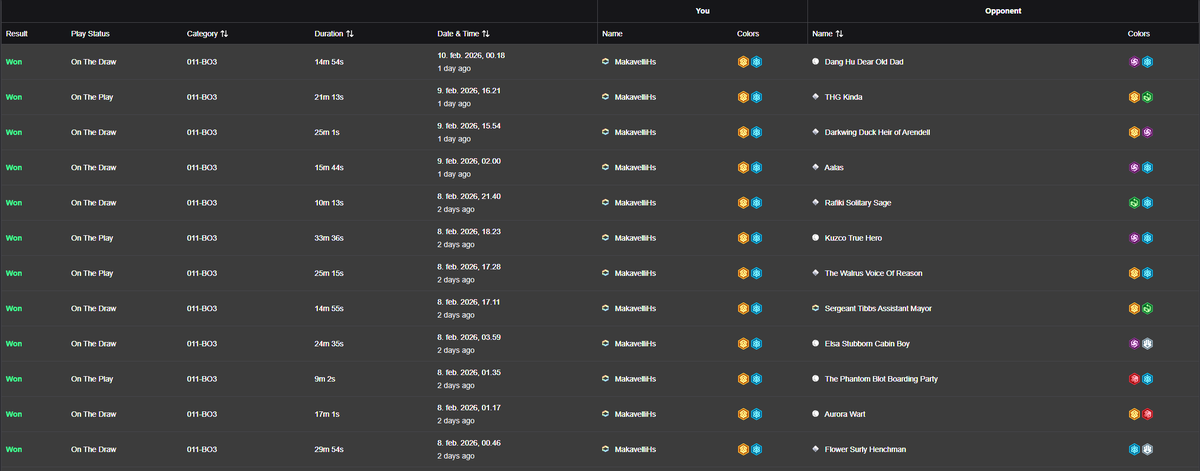Click MakavelliHs name in the 9m 2s match row
Viewport: 1200px width, 471px height.
pos(635,379)
